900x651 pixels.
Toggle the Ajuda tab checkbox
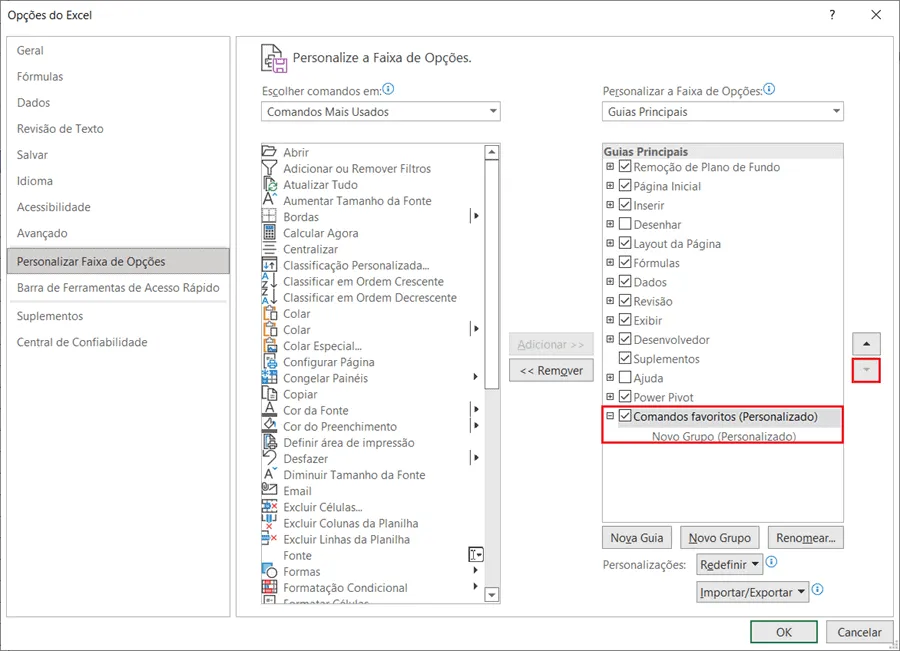[x=625, y=377]
